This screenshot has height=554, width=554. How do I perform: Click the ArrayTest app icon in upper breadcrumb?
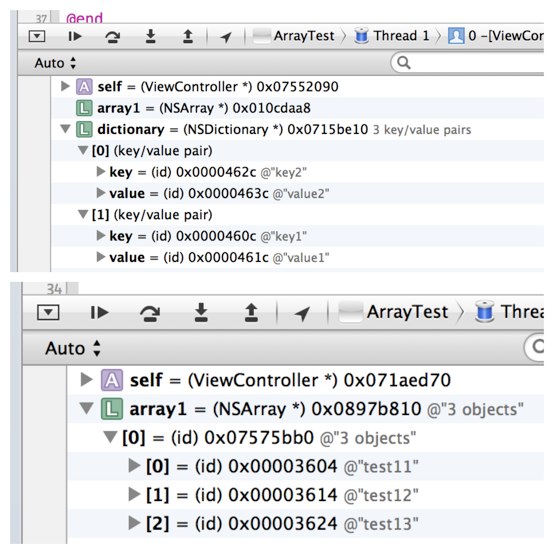262,36
